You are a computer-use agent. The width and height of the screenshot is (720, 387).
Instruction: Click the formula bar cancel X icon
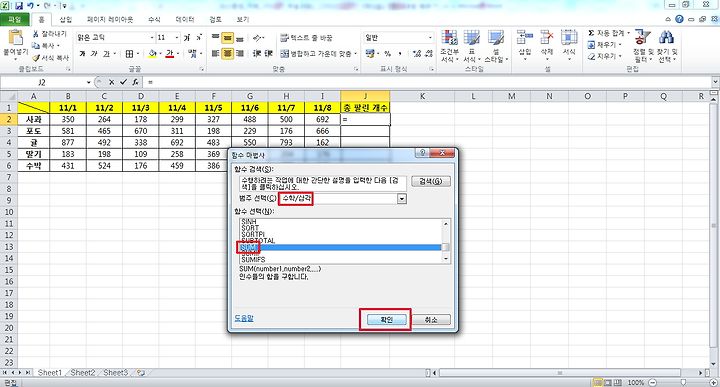[112, 82]
